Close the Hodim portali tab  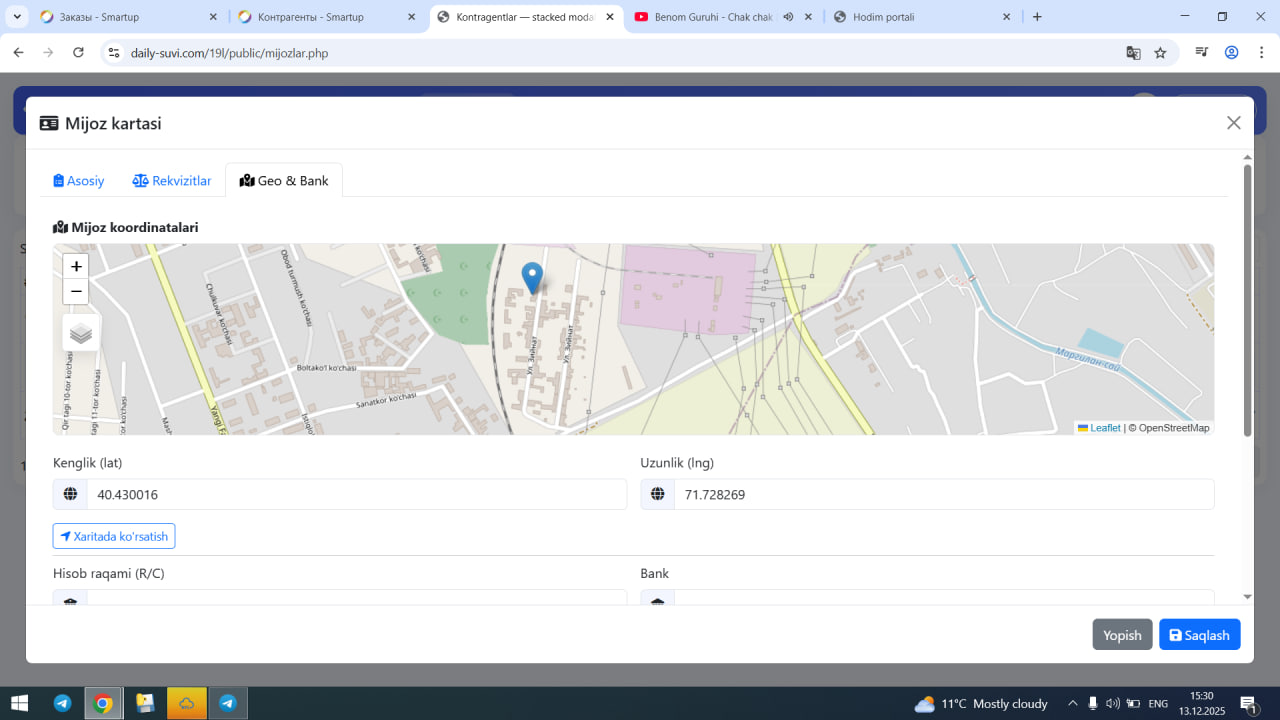(1006, 17)
